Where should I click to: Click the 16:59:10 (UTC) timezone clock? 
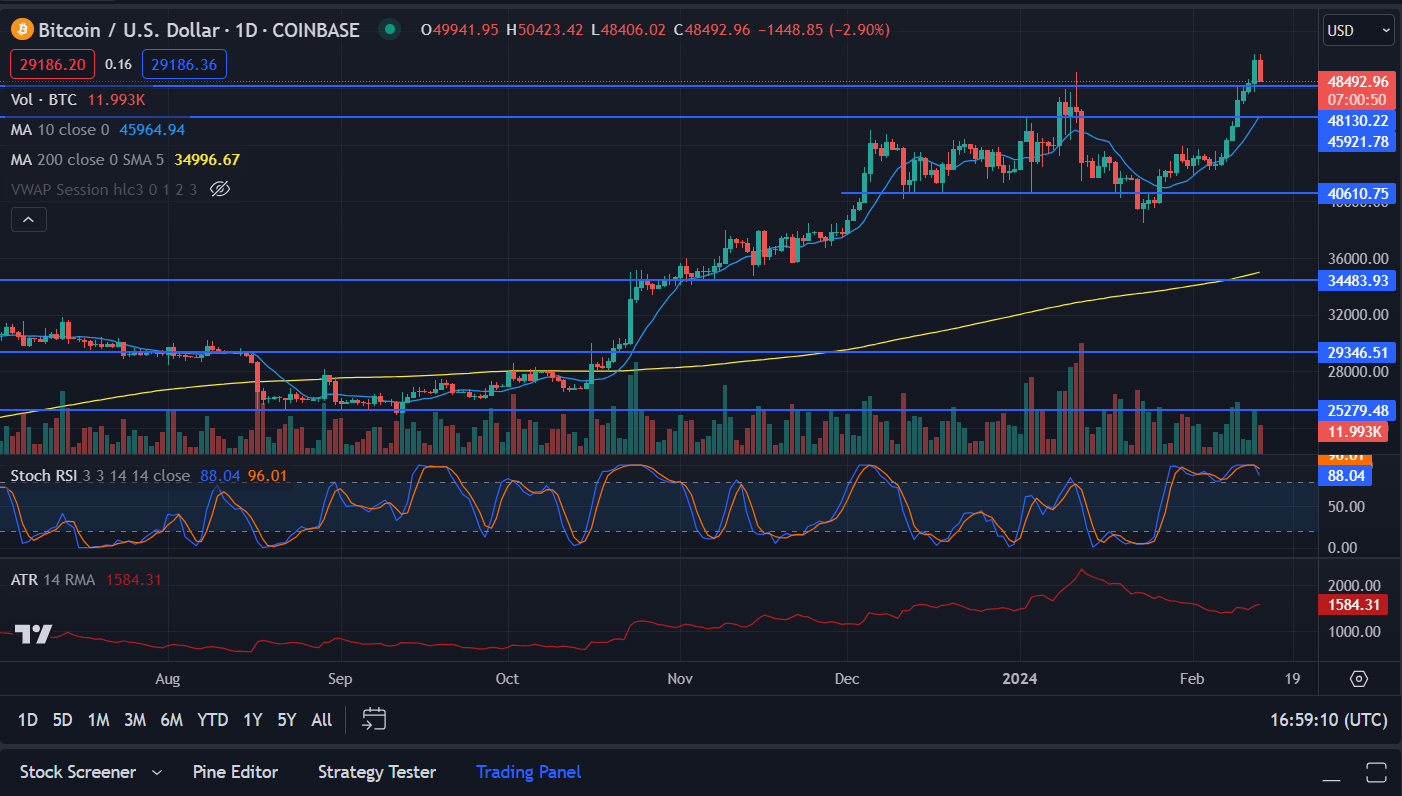click(x=1329, y=719)
